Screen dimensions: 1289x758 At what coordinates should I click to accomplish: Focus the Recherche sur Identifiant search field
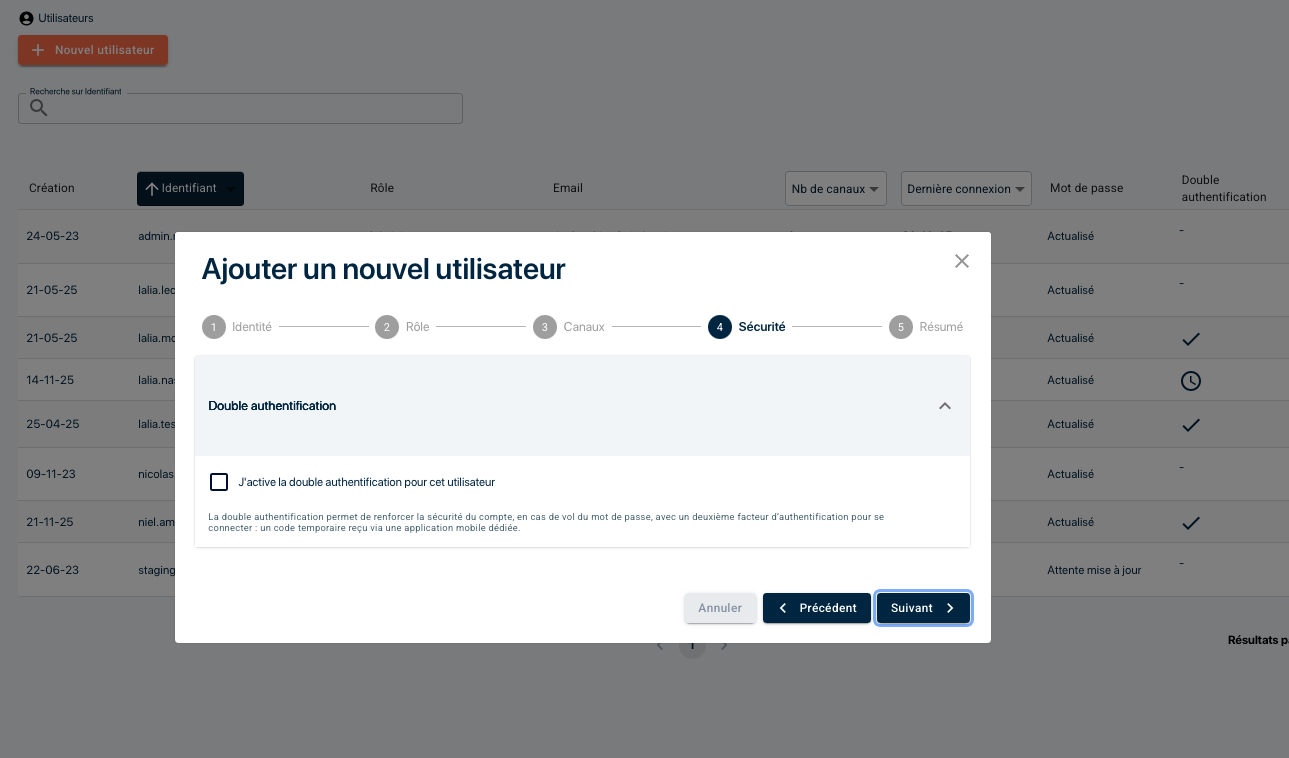[250, 109]
